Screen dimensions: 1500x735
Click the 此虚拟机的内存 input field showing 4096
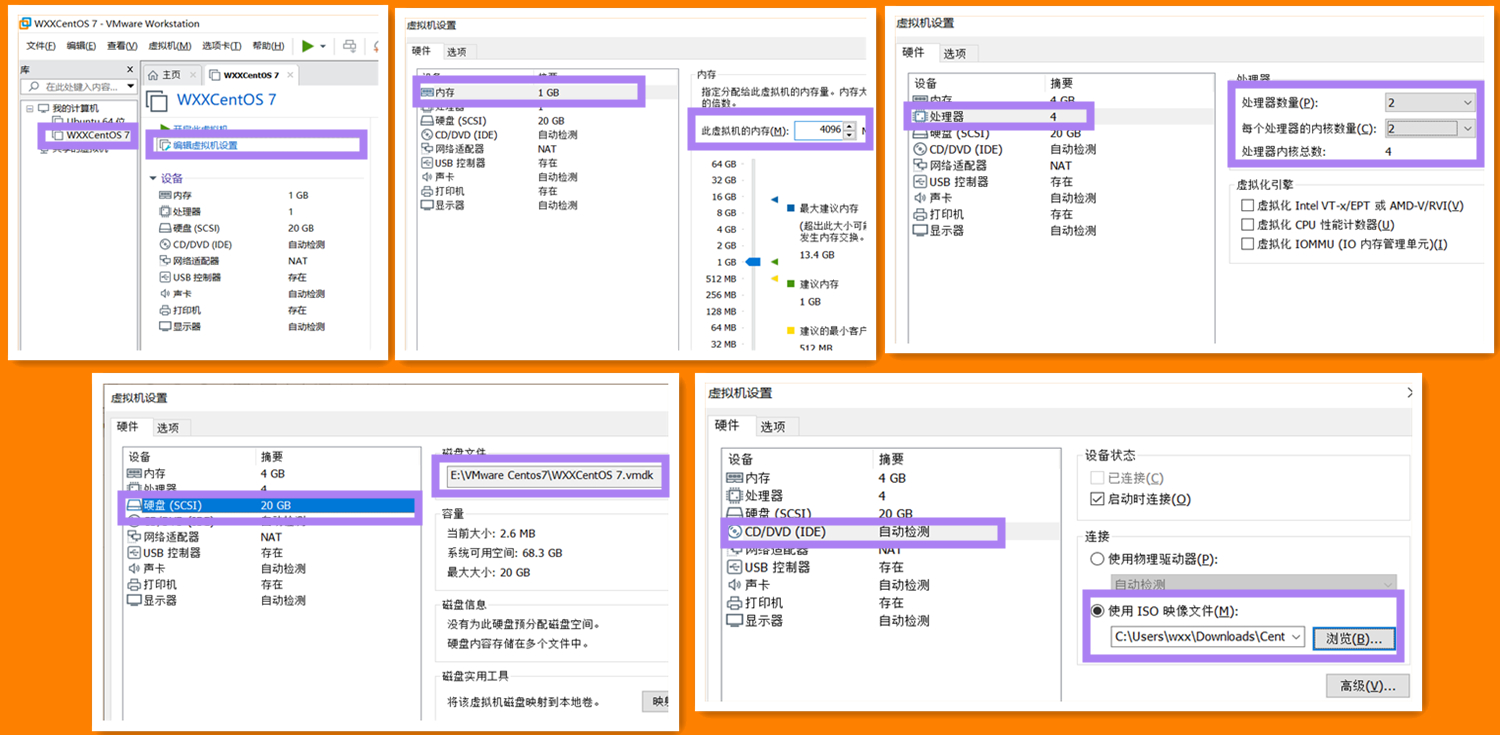click(819, 130)
